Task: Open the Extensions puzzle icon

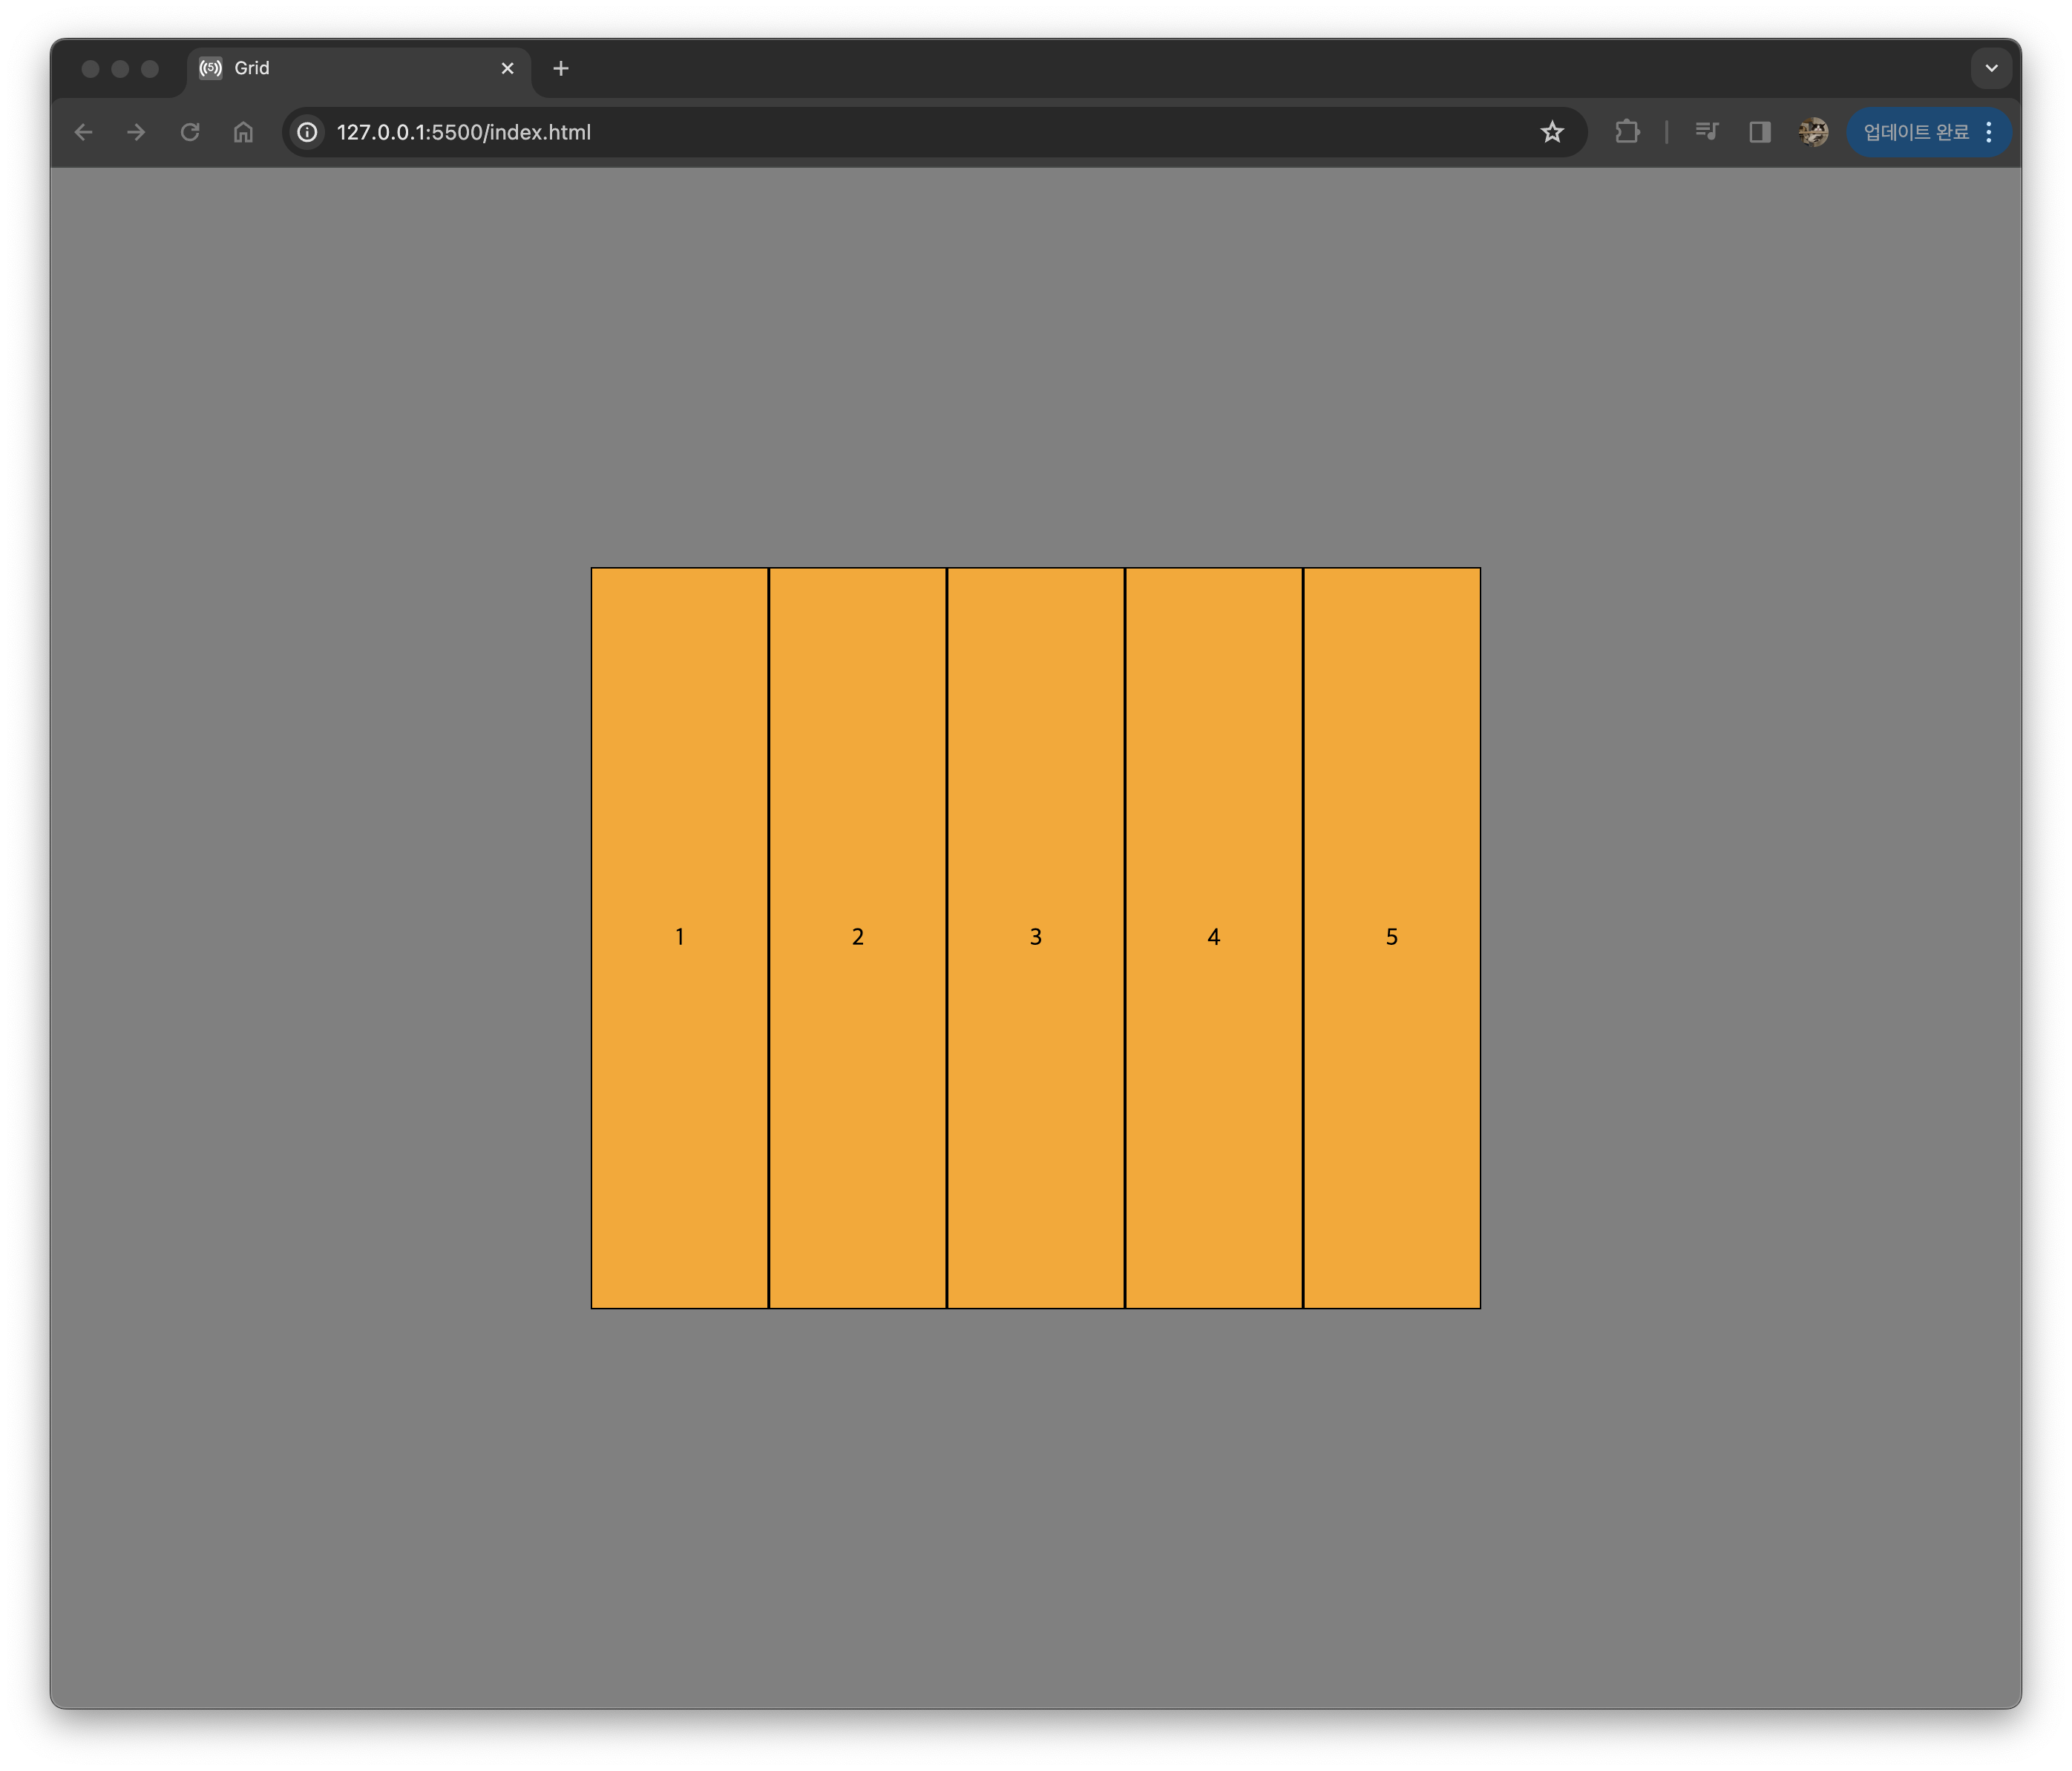Action: tap(1627, 132)
